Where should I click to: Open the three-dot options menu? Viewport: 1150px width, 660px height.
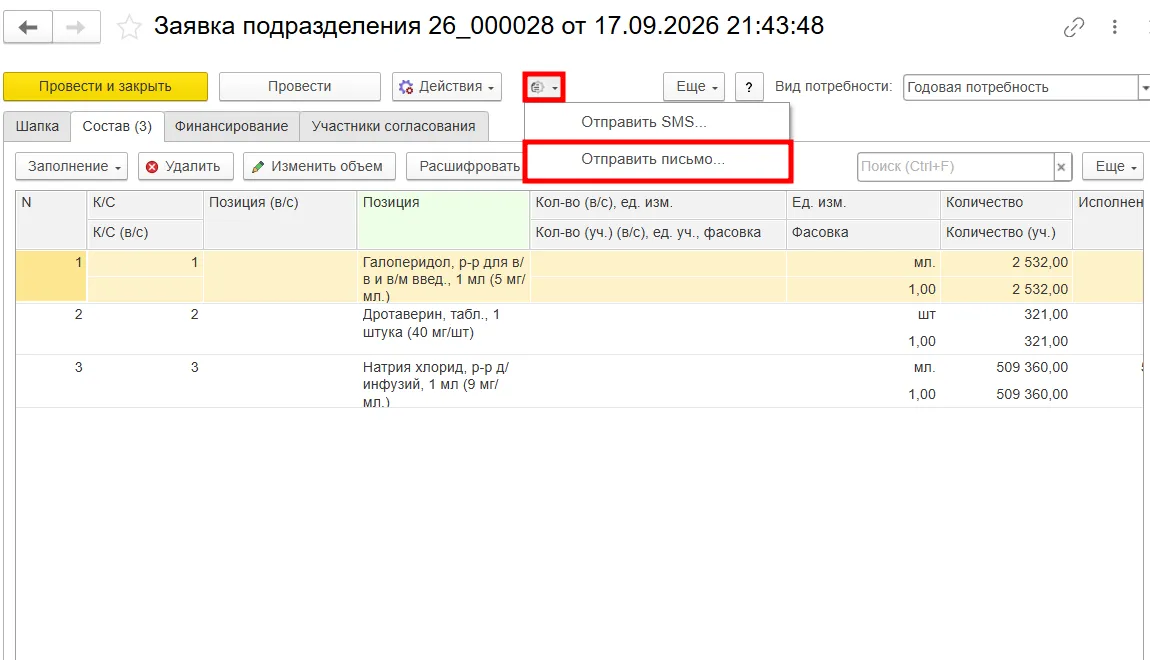(1115, 28)
